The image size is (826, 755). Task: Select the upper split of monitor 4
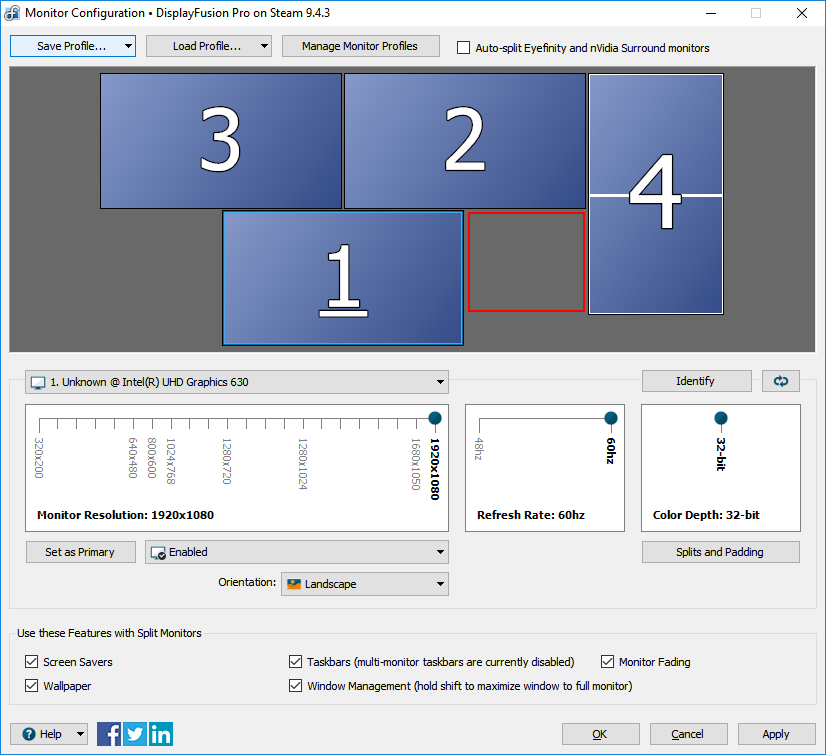[655, 133]
